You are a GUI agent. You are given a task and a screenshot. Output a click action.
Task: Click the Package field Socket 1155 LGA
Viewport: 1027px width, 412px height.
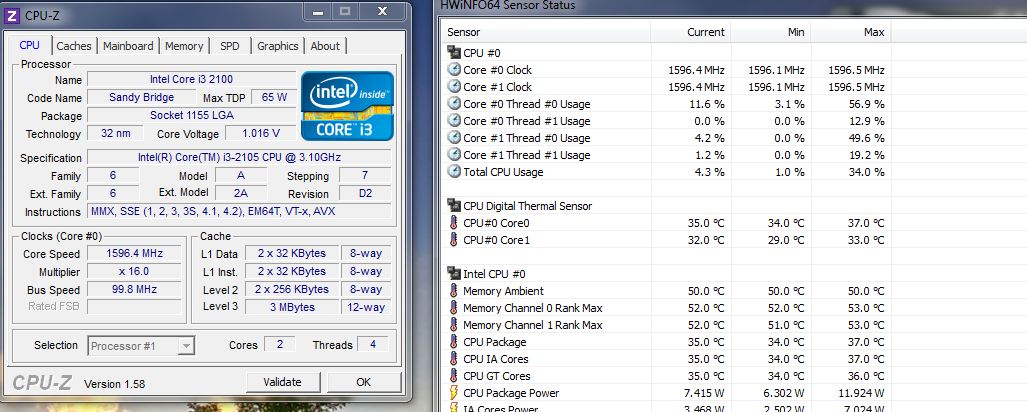click(x=191, y=115)
